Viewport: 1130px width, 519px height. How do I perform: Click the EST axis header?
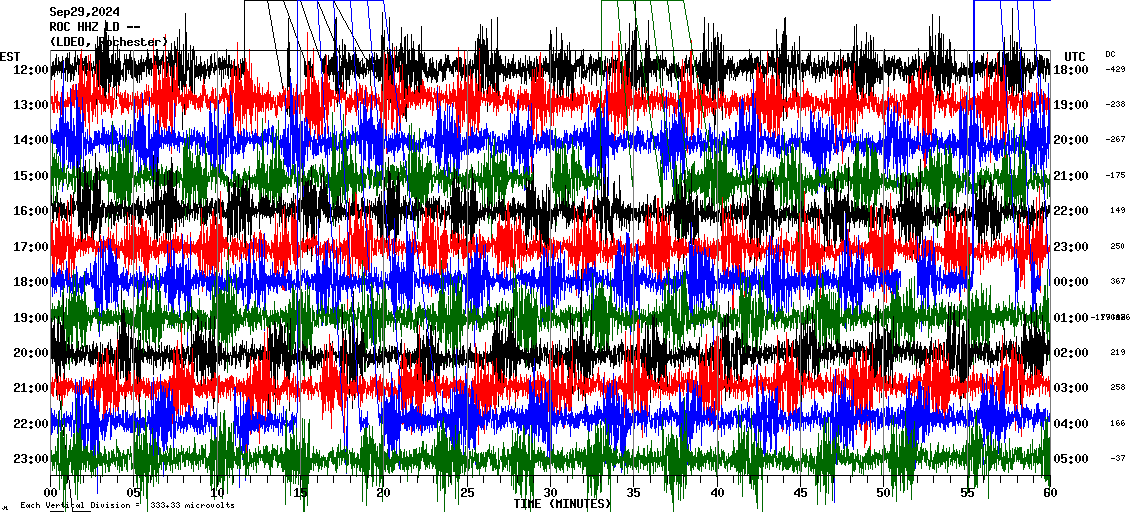10,56
